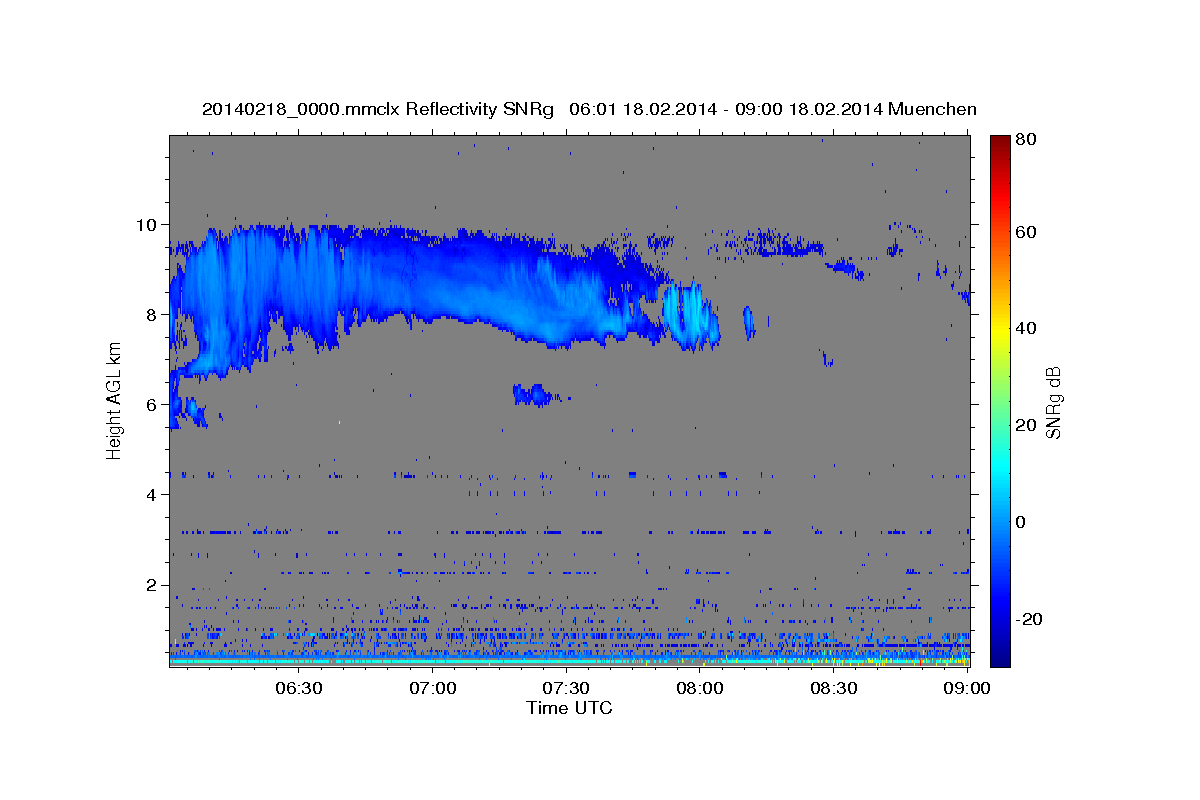Click the colorbar value 60
1200x800 pixels.
[x=1028, y=232]
